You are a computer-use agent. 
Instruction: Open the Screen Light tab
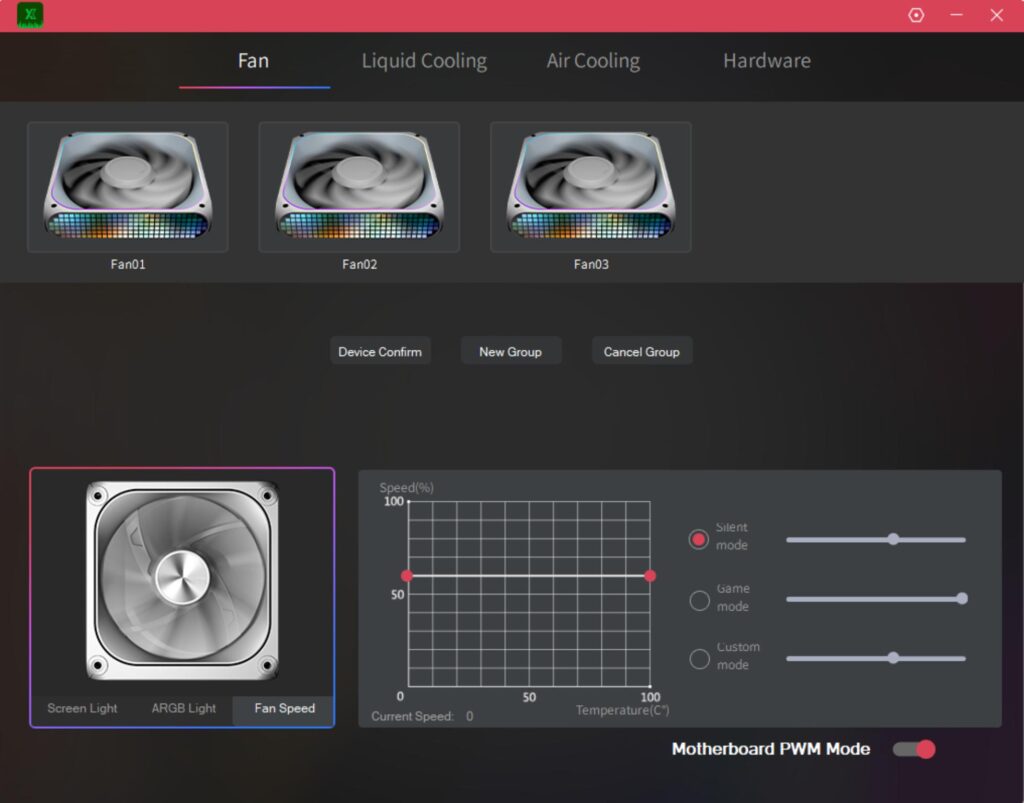coord(82,708)
